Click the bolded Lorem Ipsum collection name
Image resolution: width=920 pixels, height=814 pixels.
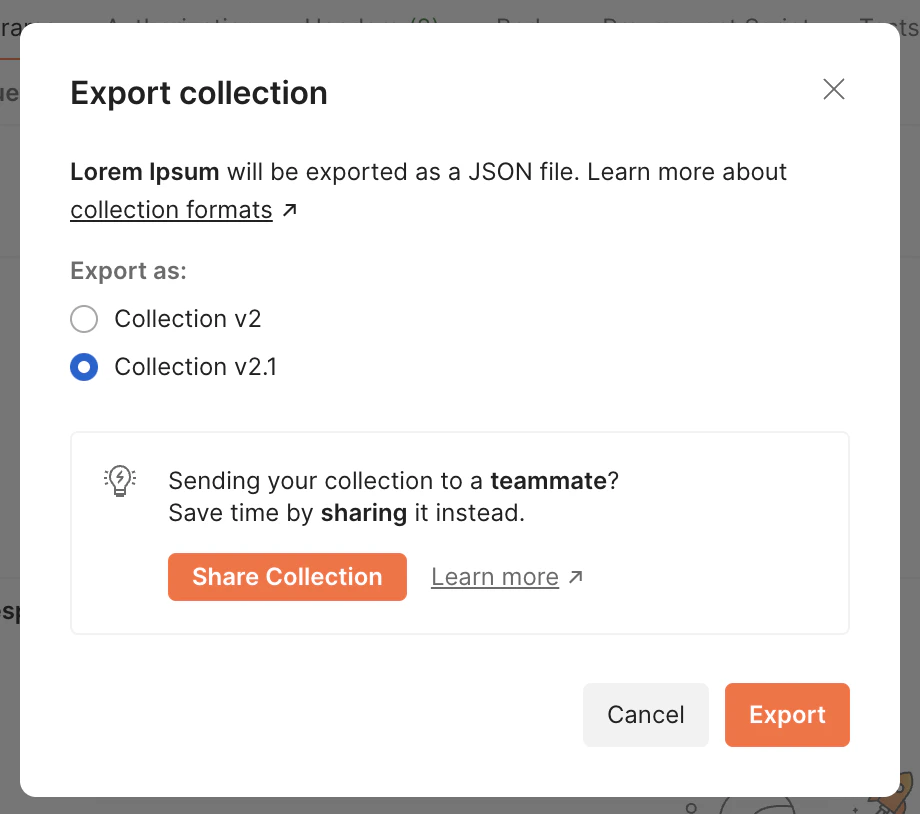click(x=143, y=171)
